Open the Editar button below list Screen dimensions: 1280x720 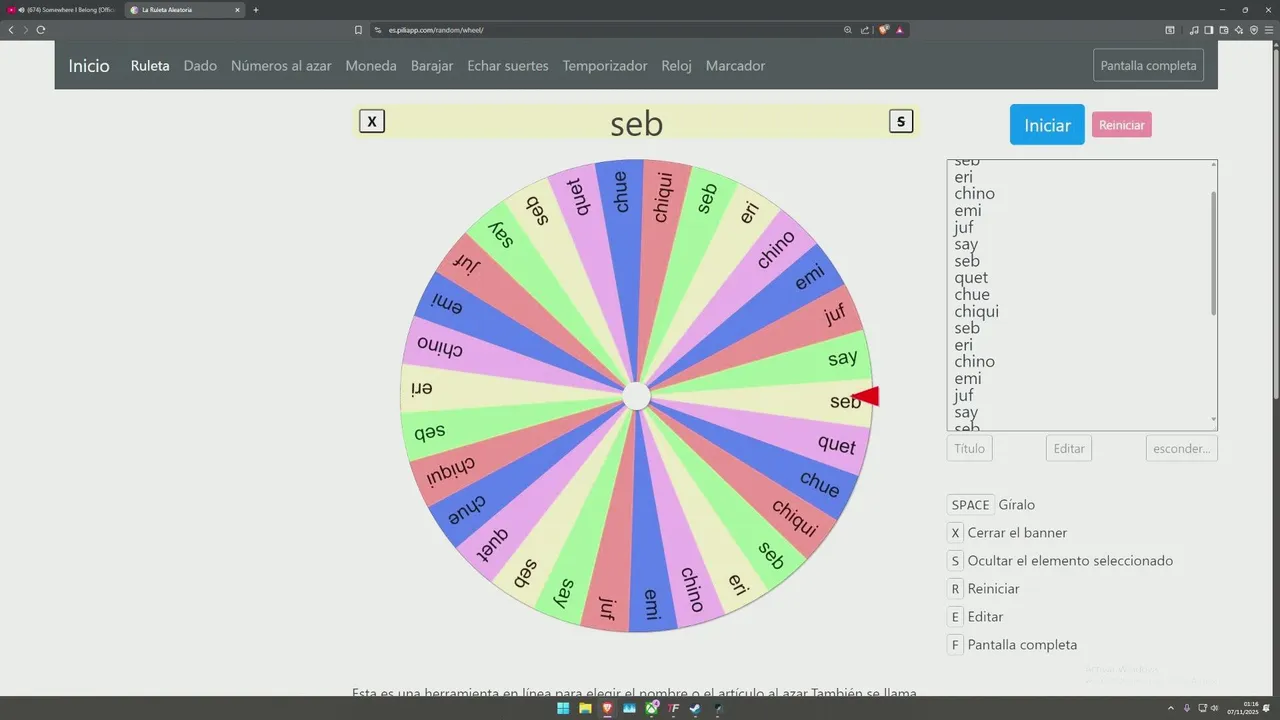[x=1069, y=448]
